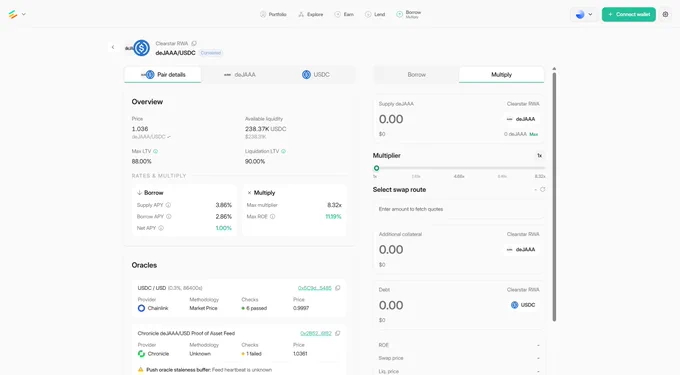Open the Lend section
The height and width of the screenshot is (375, 680).
[x=375, y=14]
